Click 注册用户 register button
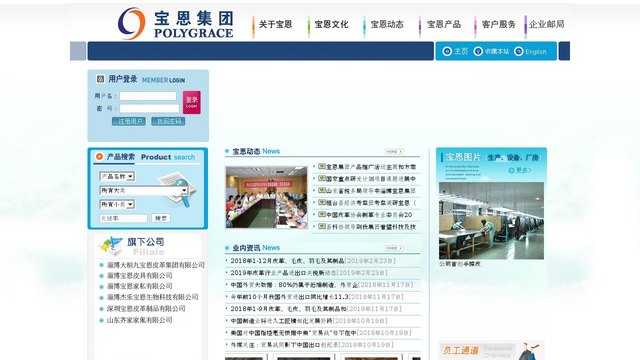Viewport: 640px width, 360px height. 129,121
